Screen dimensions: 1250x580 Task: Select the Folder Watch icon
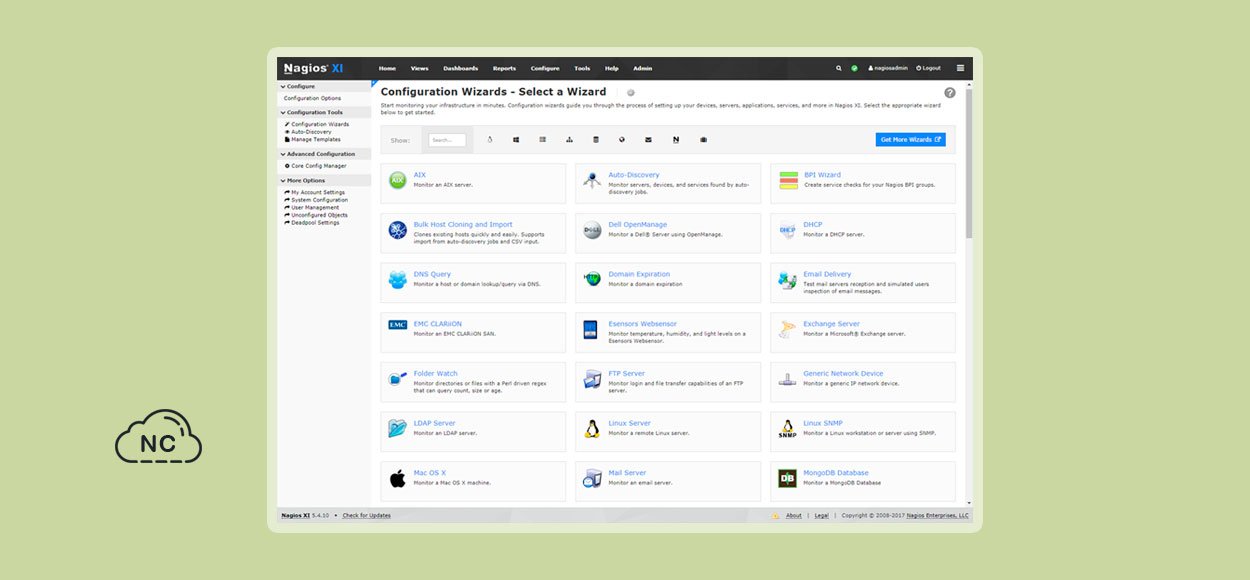point(397,379)
